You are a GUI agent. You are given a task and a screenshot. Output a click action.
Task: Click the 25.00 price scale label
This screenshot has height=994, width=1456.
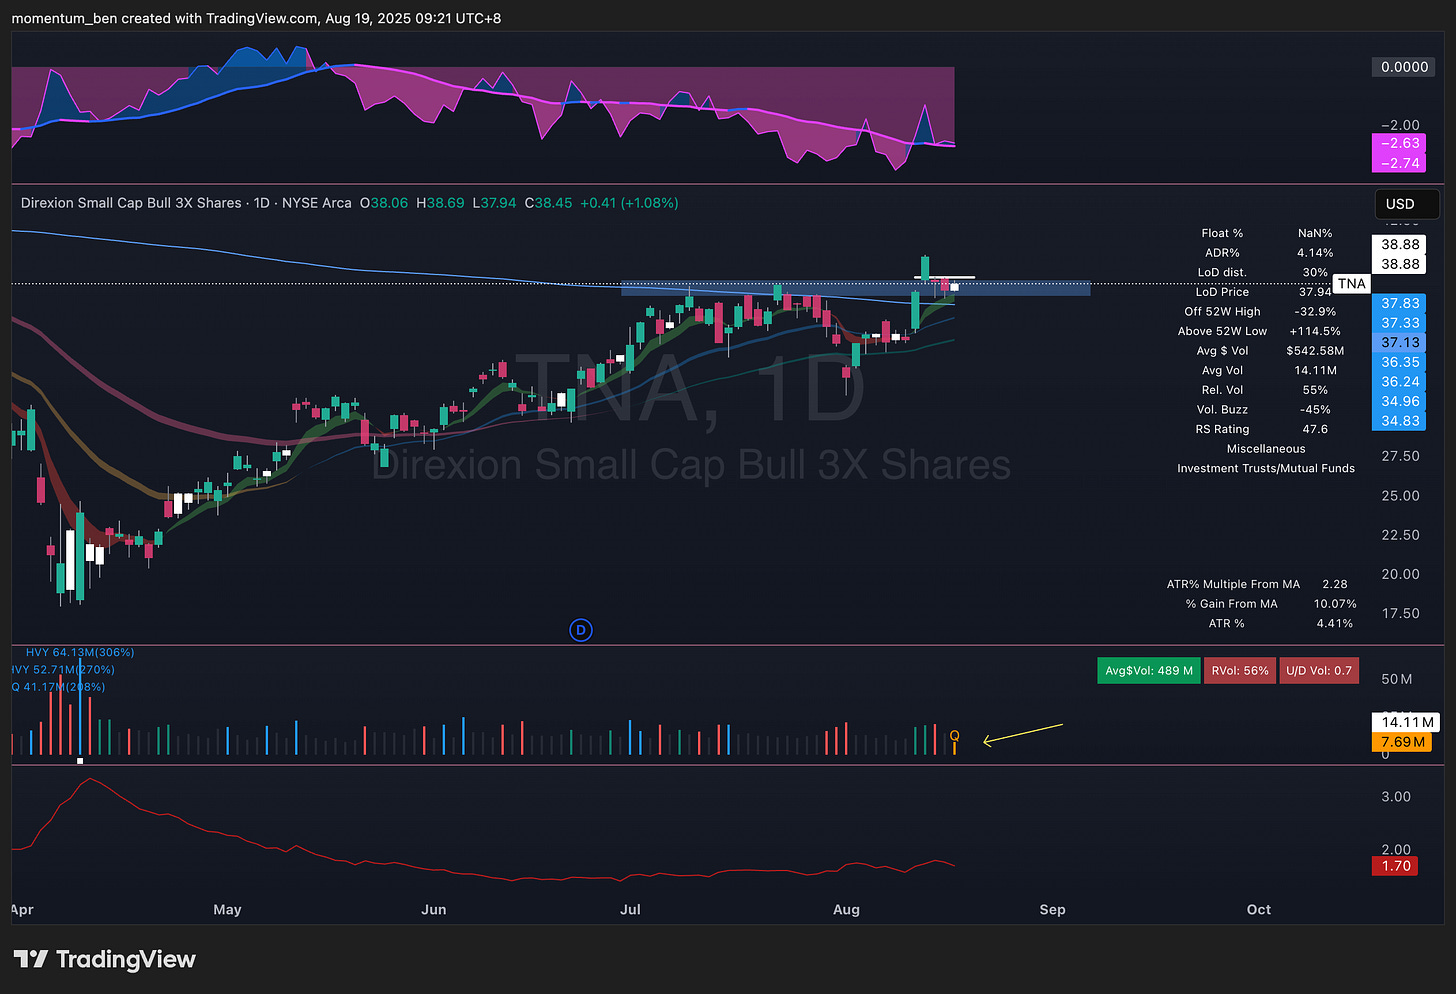pyautogui.click(x=1401, y=496)
